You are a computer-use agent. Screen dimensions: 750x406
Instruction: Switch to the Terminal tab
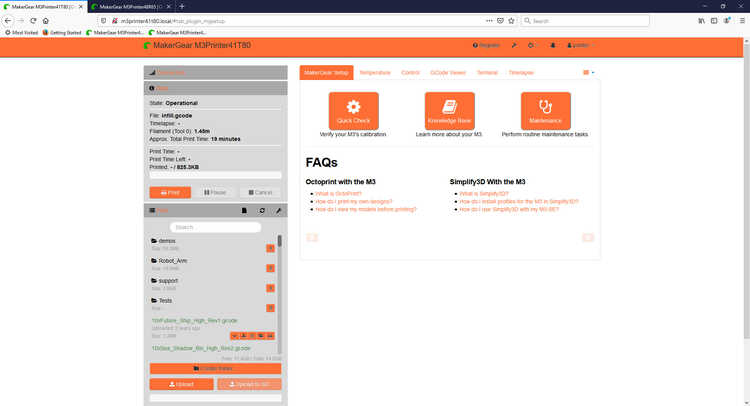[x=487, y=73]
